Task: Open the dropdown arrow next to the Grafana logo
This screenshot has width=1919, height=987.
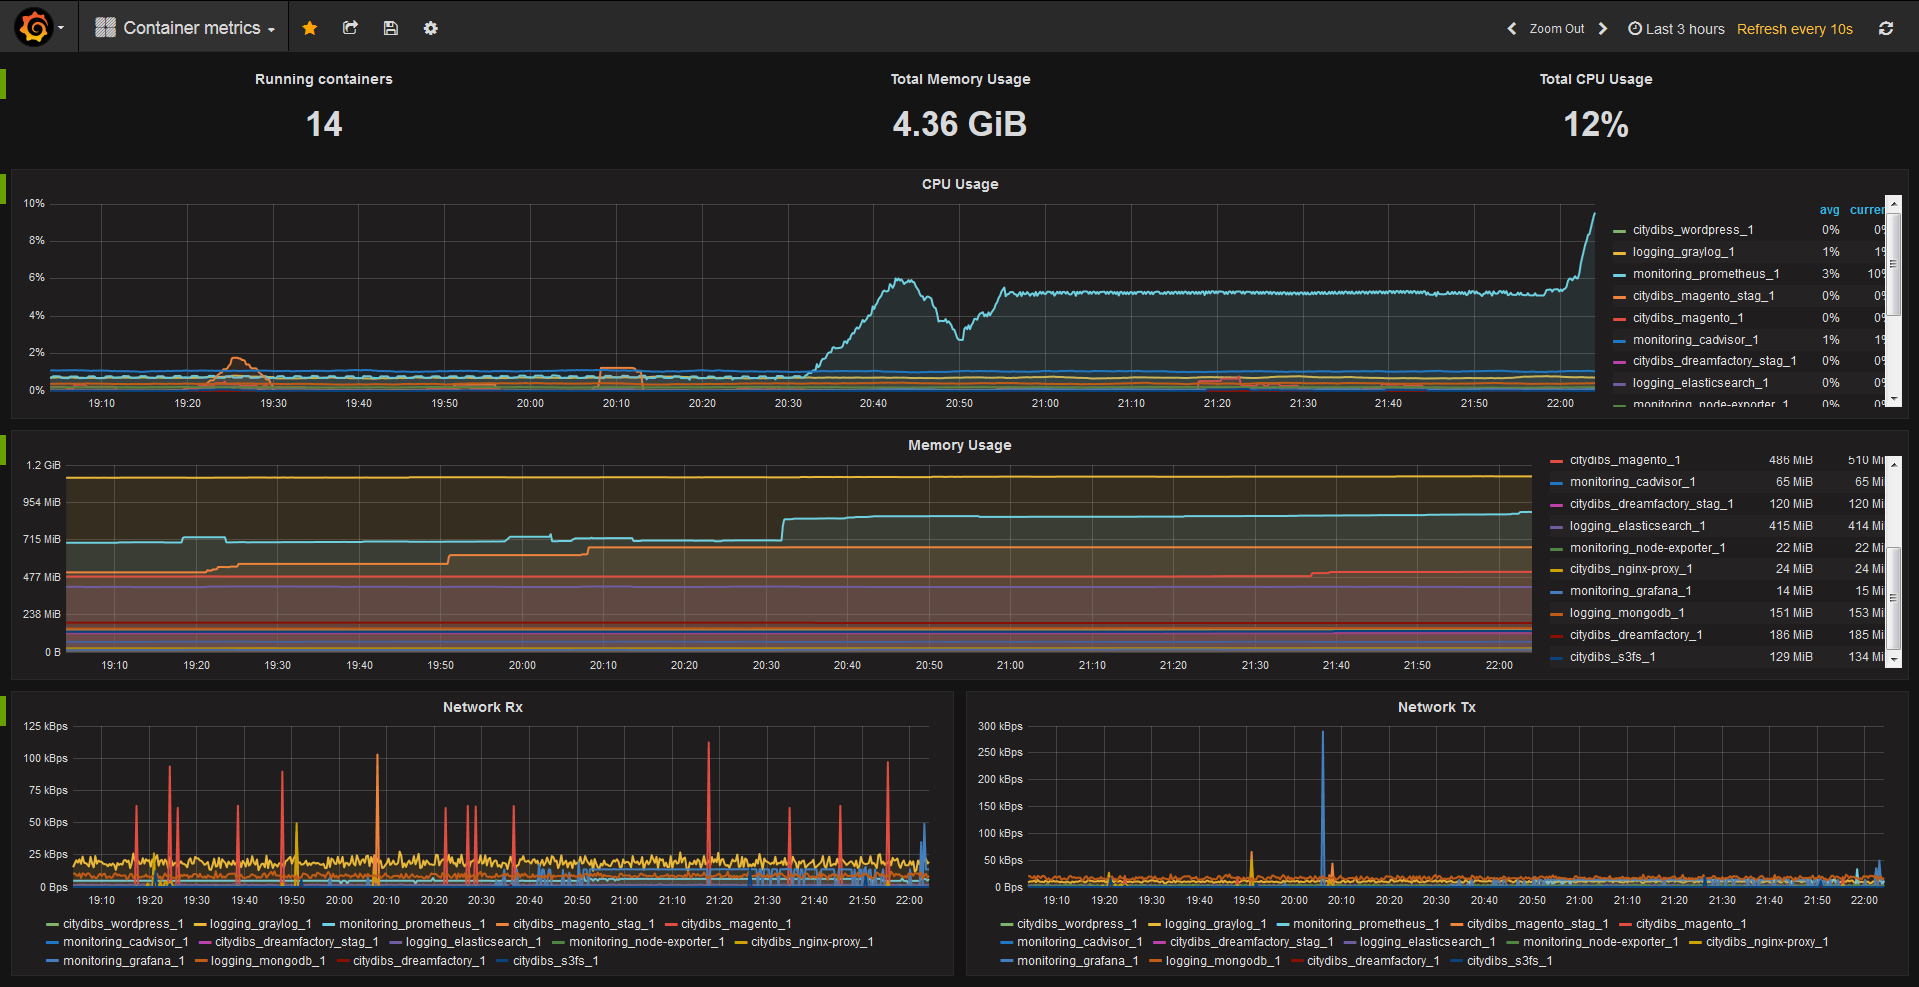Action: (60, 27)
